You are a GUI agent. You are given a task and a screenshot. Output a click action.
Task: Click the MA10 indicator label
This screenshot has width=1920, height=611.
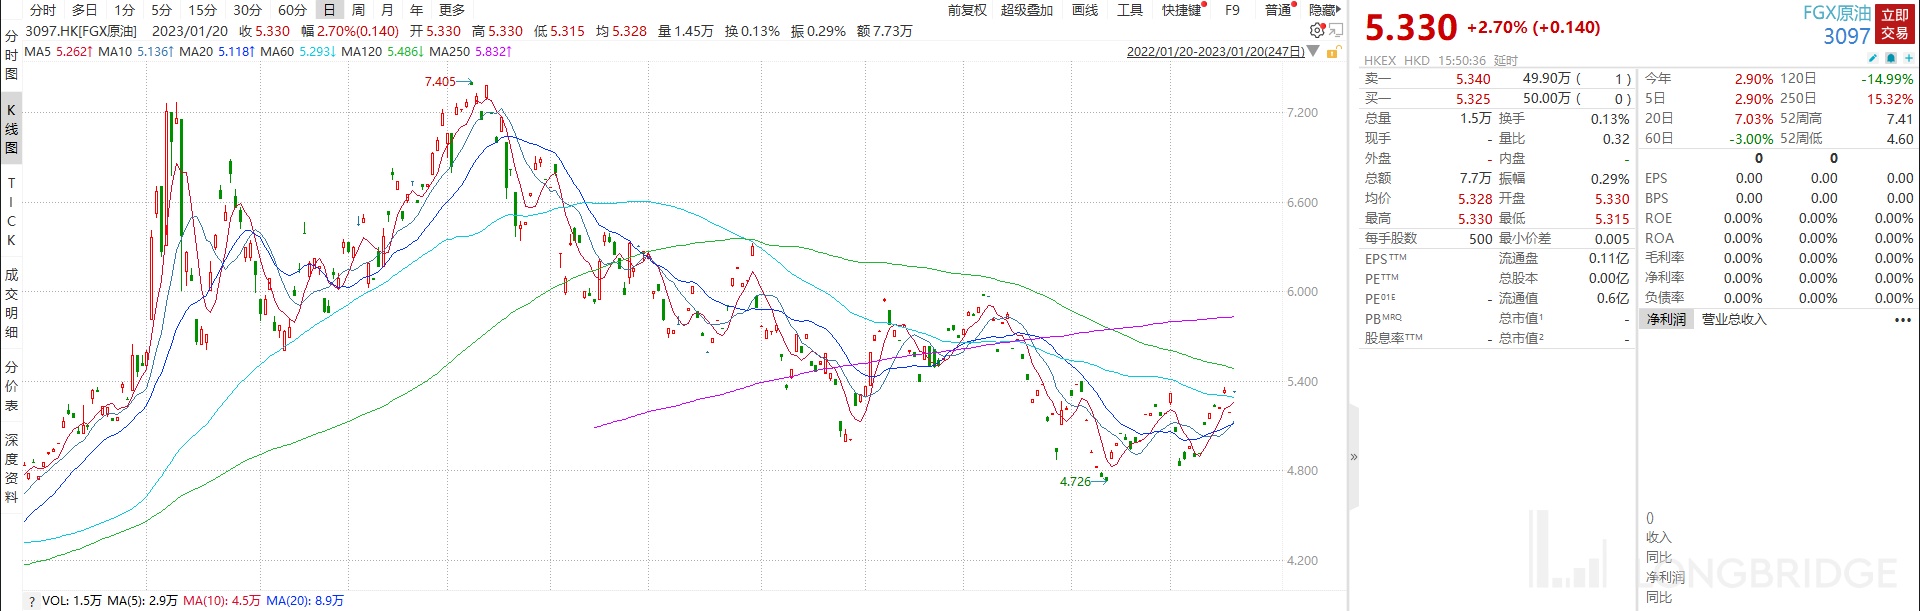114,51
